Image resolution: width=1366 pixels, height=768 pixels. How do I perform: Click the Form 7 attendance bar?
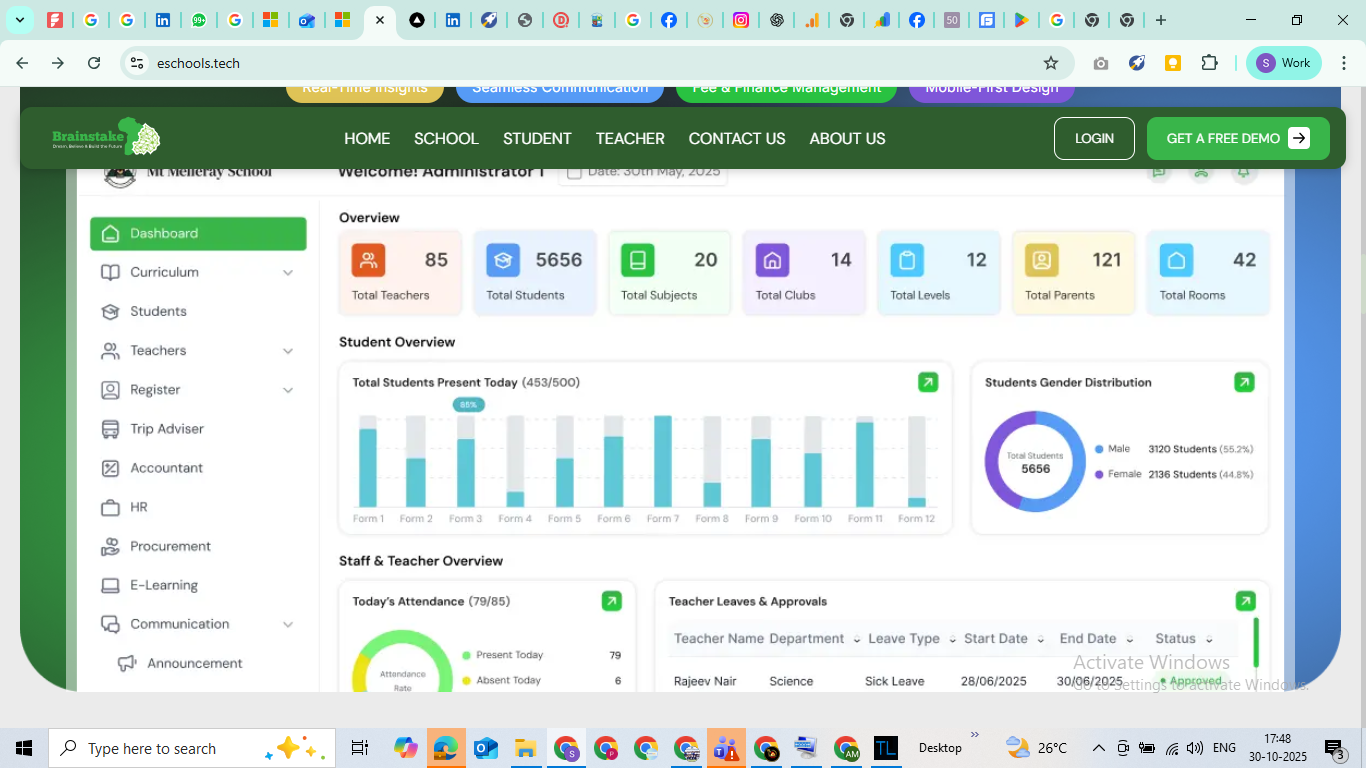662,462
